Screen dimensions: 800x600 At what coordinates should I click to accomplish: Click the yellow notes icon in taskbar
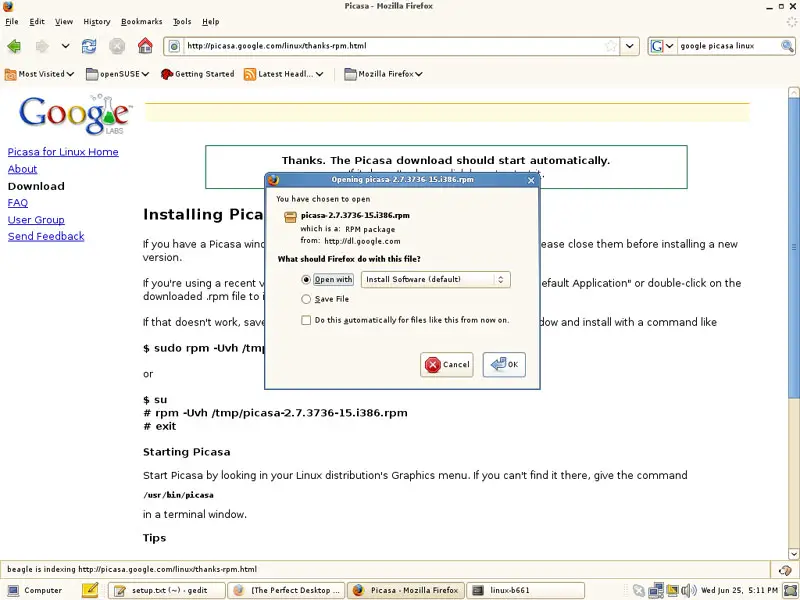click(x=90, y=590)
